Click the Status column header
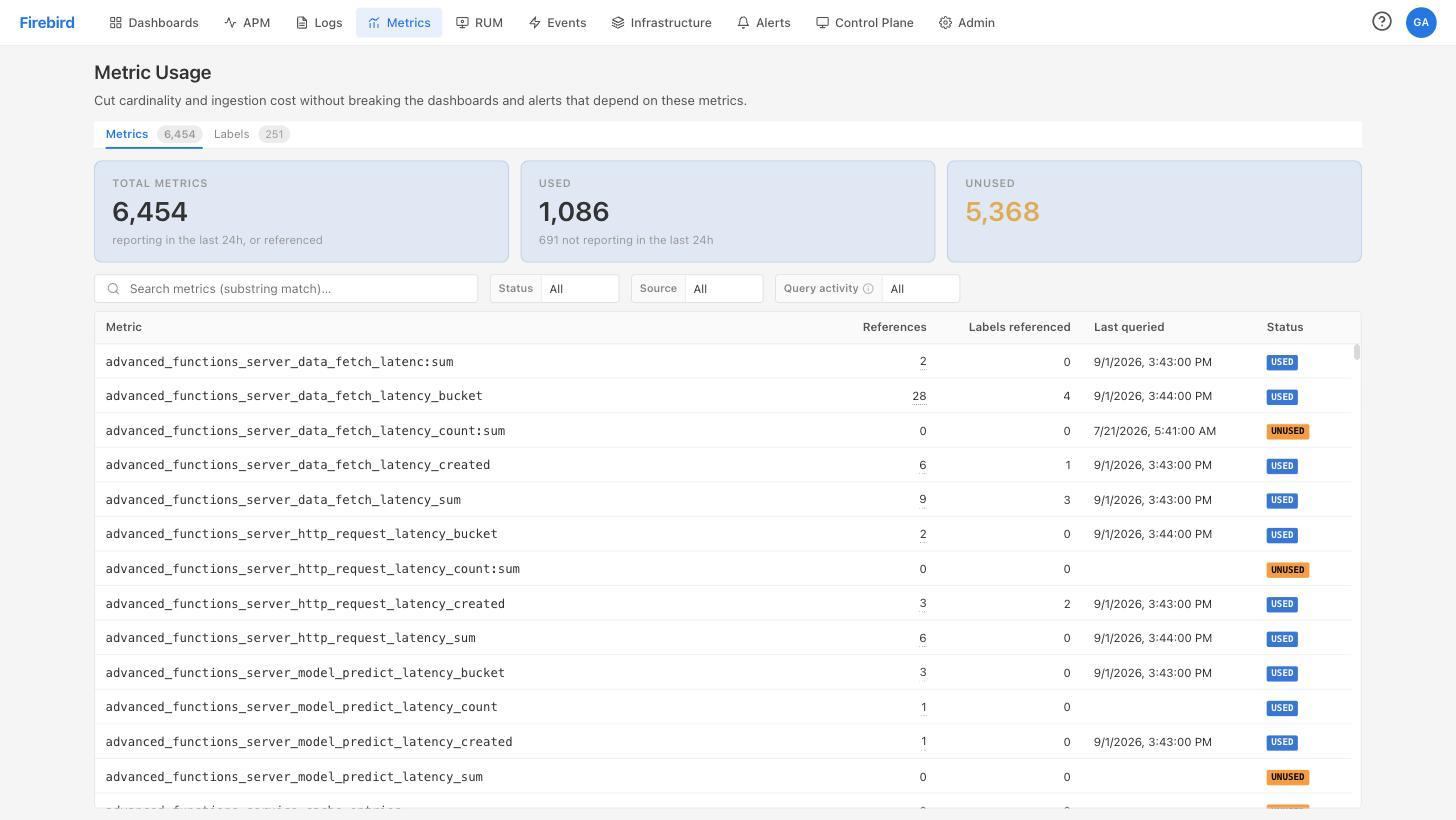Viewport: 1456px width, 820px height. tap(1284, 327)
